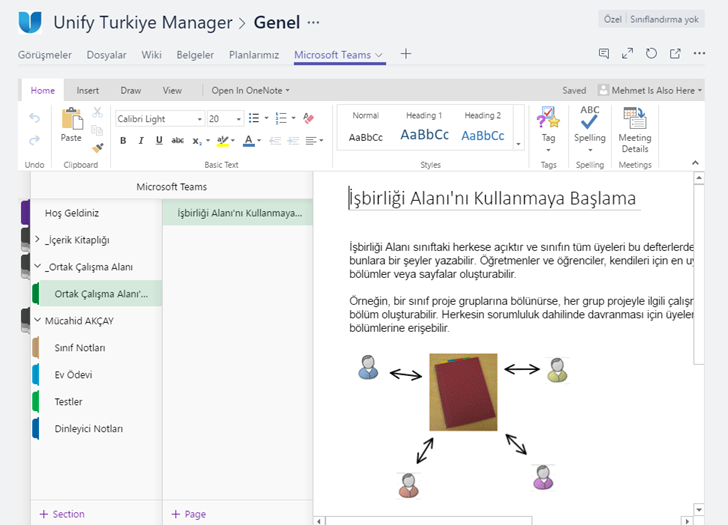This screenshot has height=525, width=728.
Task: Collapse the Mücahid AKÇAY section group
Action: (x=37, y=320)
